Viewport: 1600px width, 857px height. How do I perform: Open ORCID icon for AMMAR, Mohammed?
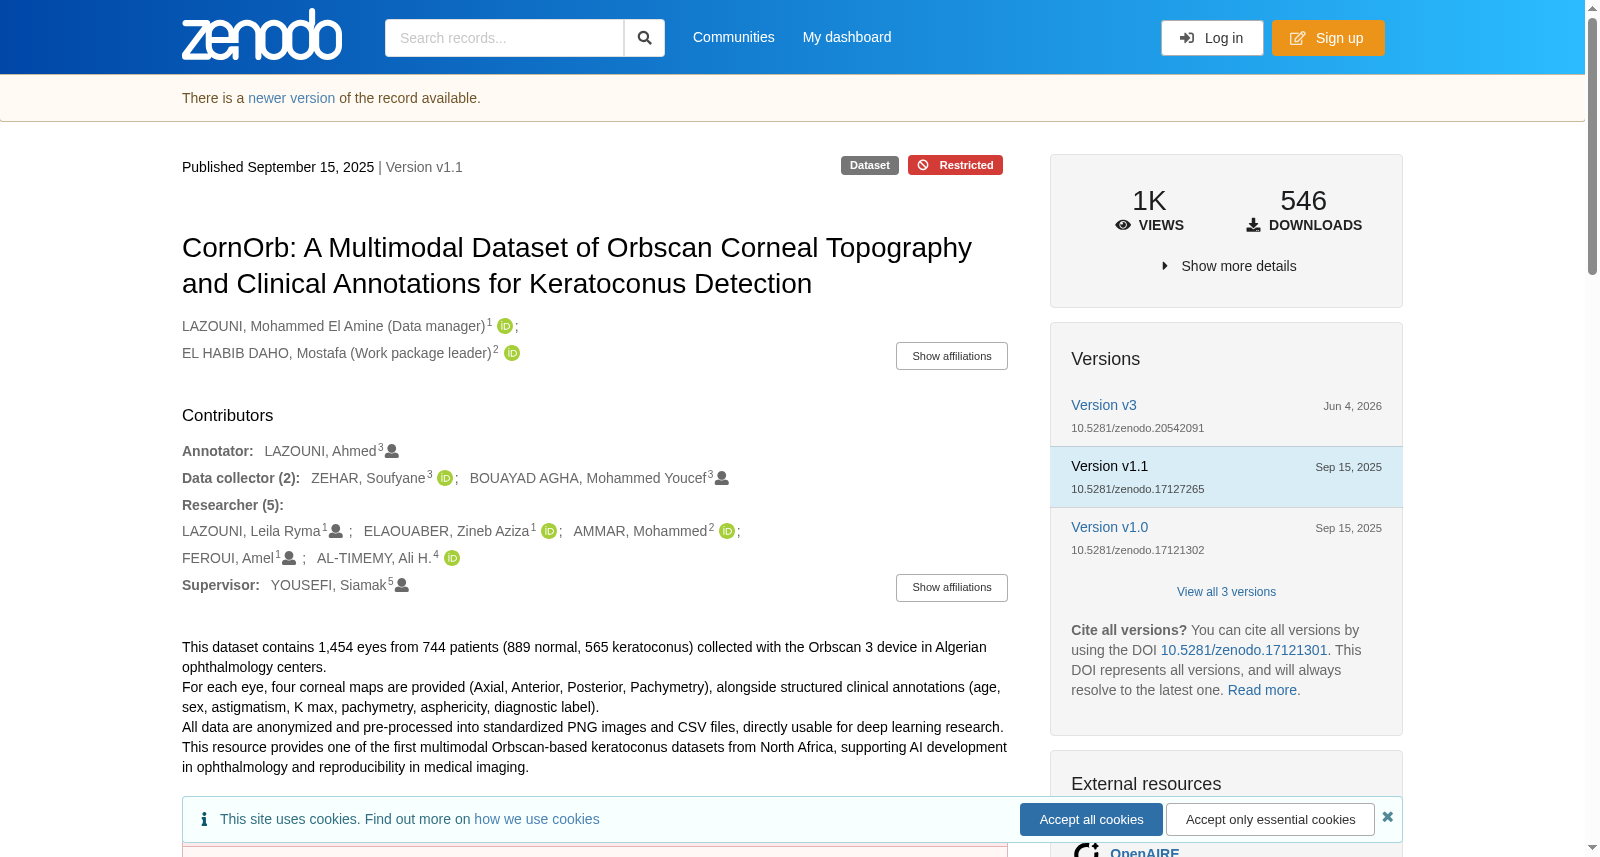[x=727, y=531]
